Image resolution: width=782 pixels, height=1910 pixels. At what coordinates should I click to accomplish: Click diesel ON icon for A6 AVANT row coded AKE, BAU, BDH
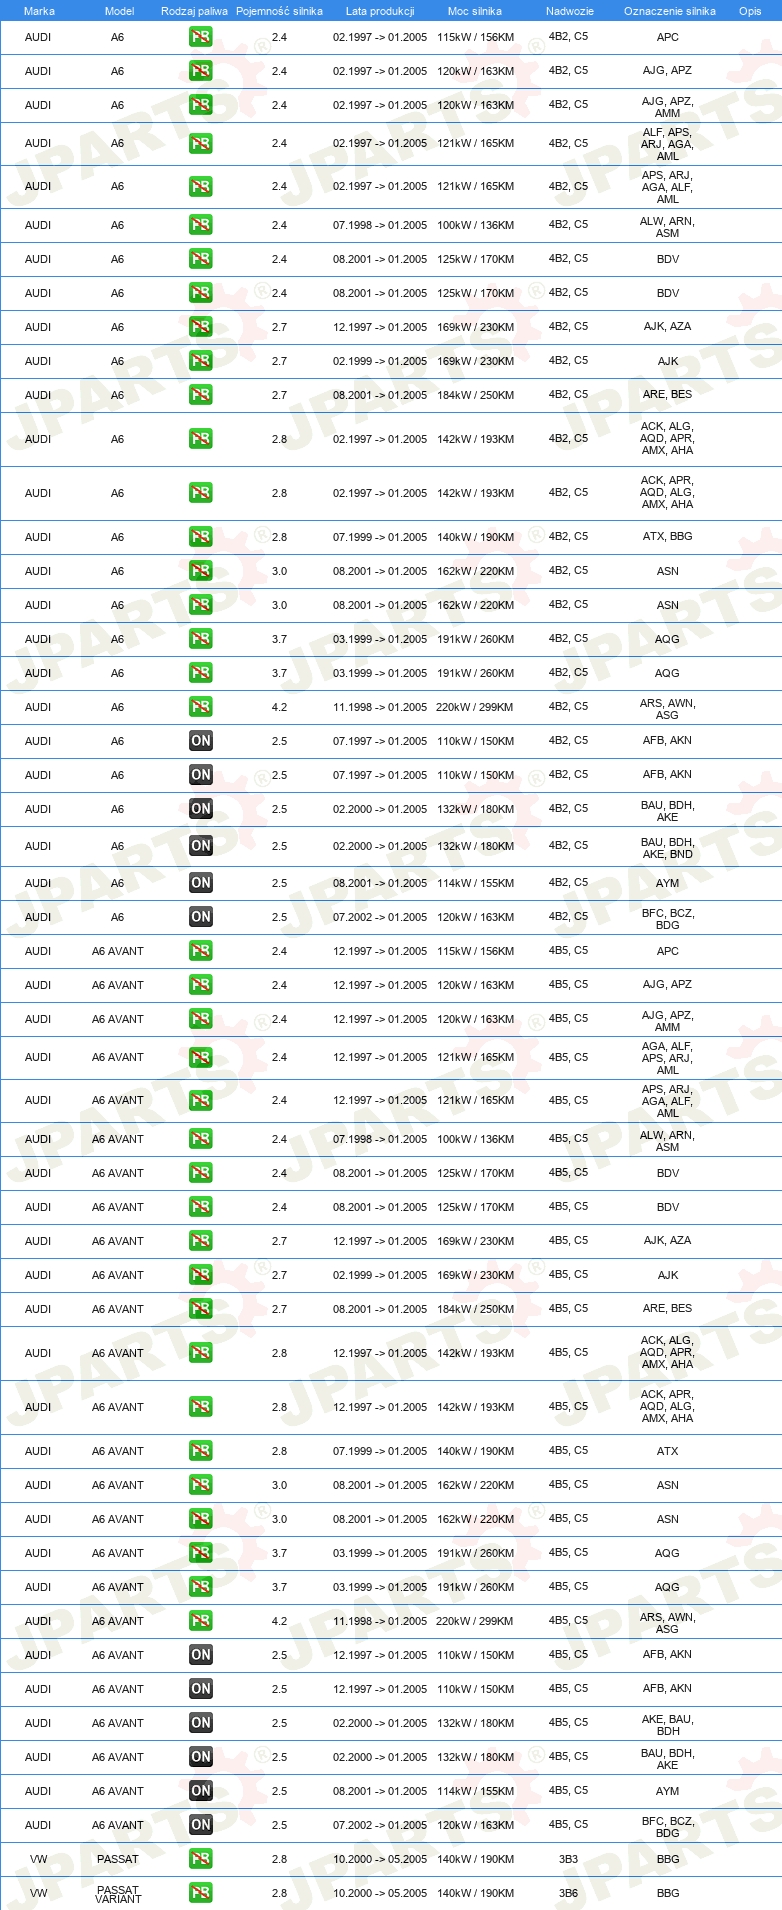pos(201,1723)
